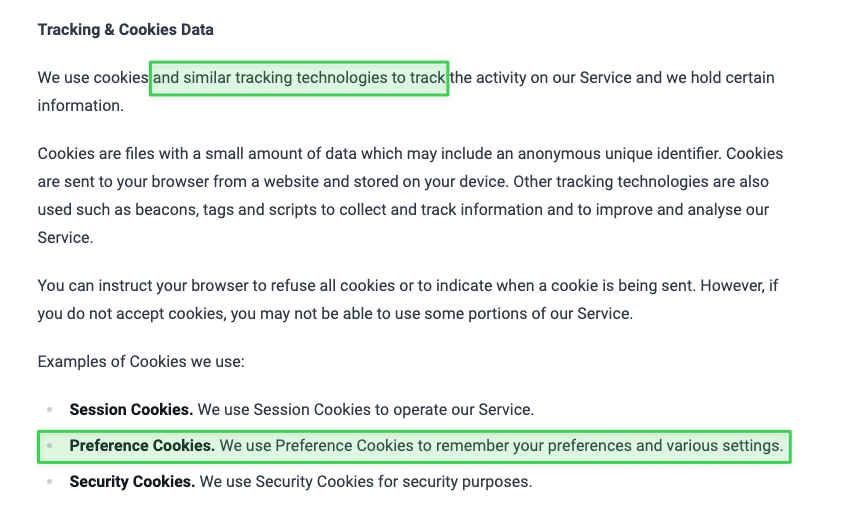Click the "Examples of Cookies we use:" line
Viewport: 844px width, 516px height.
coord(141,360)
